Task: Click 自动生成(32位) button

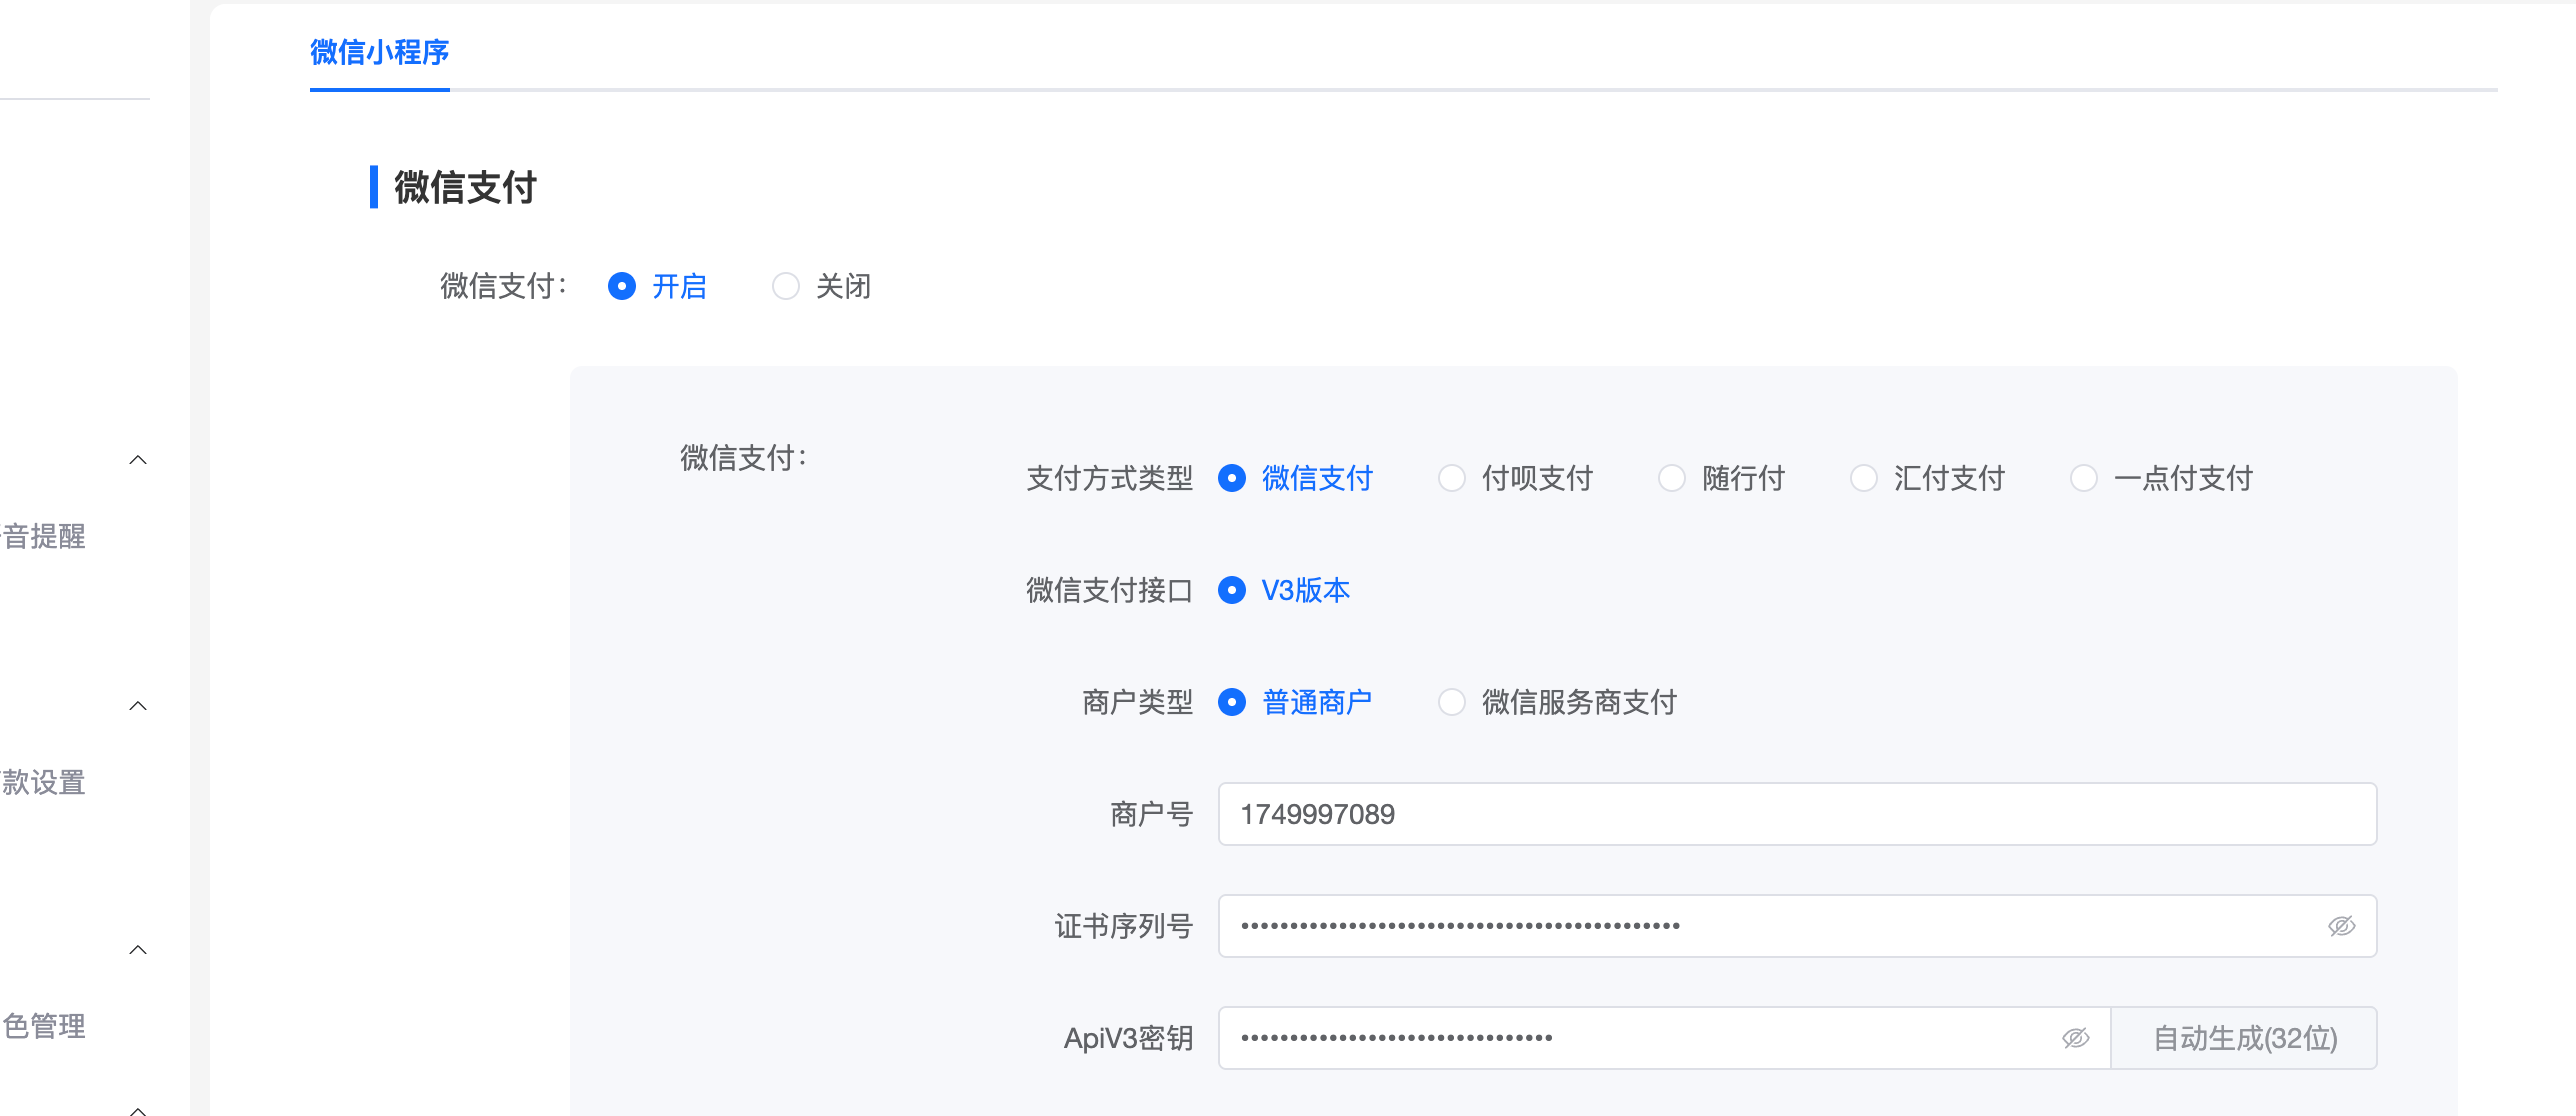Action: pyautogui.click(x=2245, y=1038)
